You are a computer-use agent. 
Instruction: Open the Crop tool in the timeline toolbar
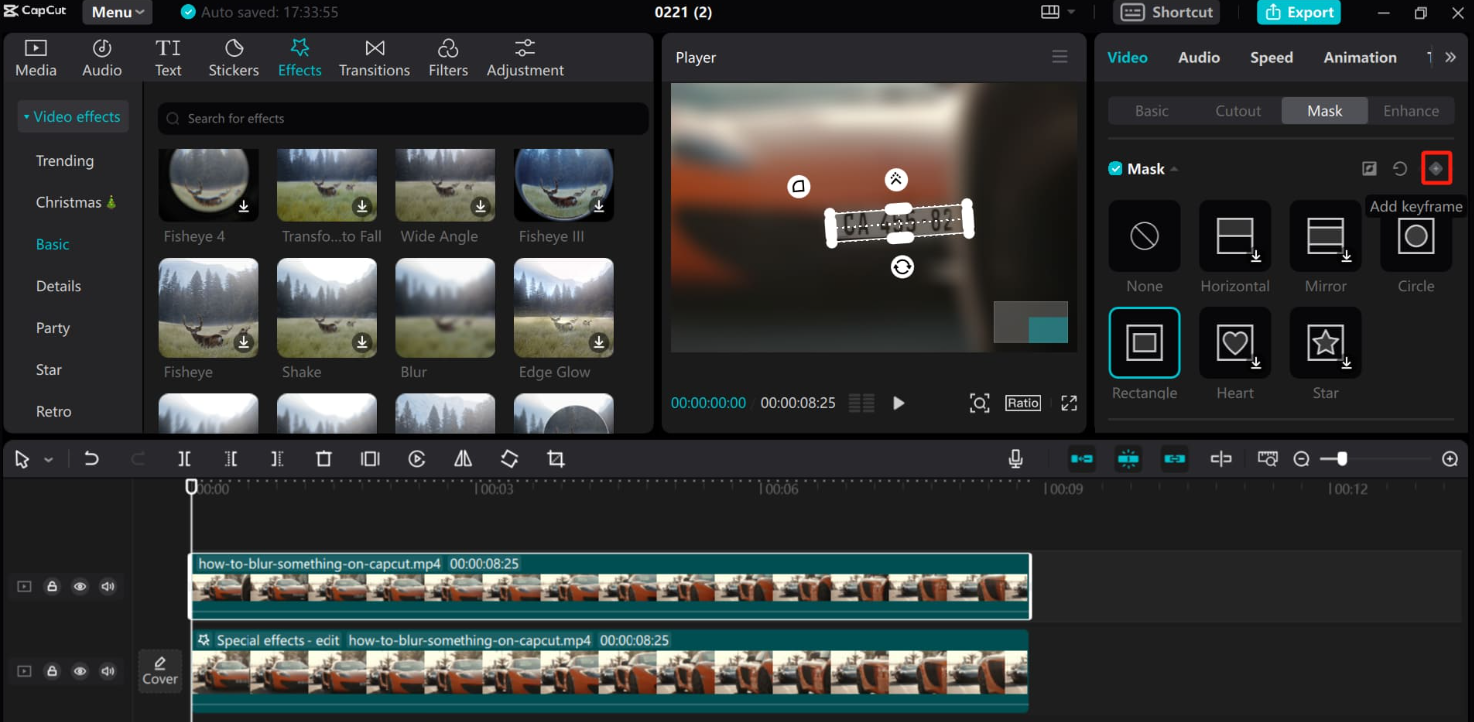point(555,458)
